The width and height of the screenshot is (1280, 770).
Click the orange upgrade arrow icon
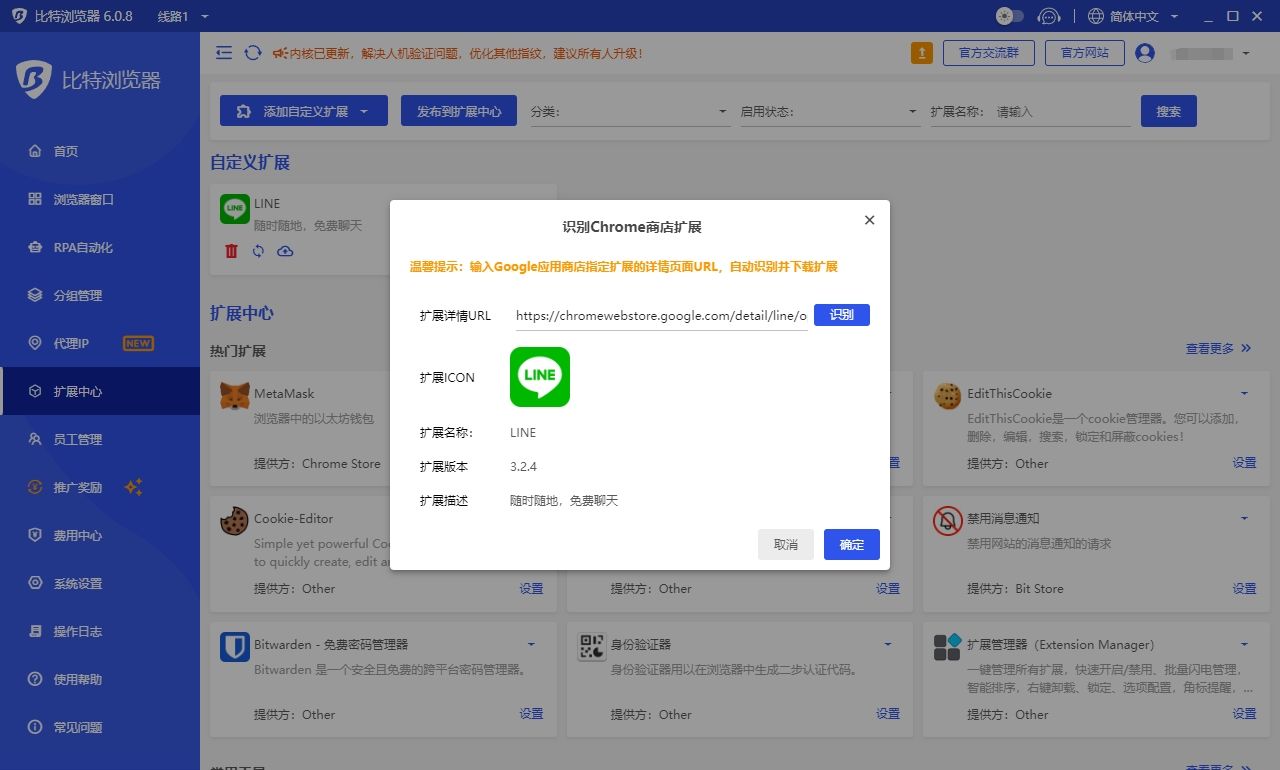(922, 53)
